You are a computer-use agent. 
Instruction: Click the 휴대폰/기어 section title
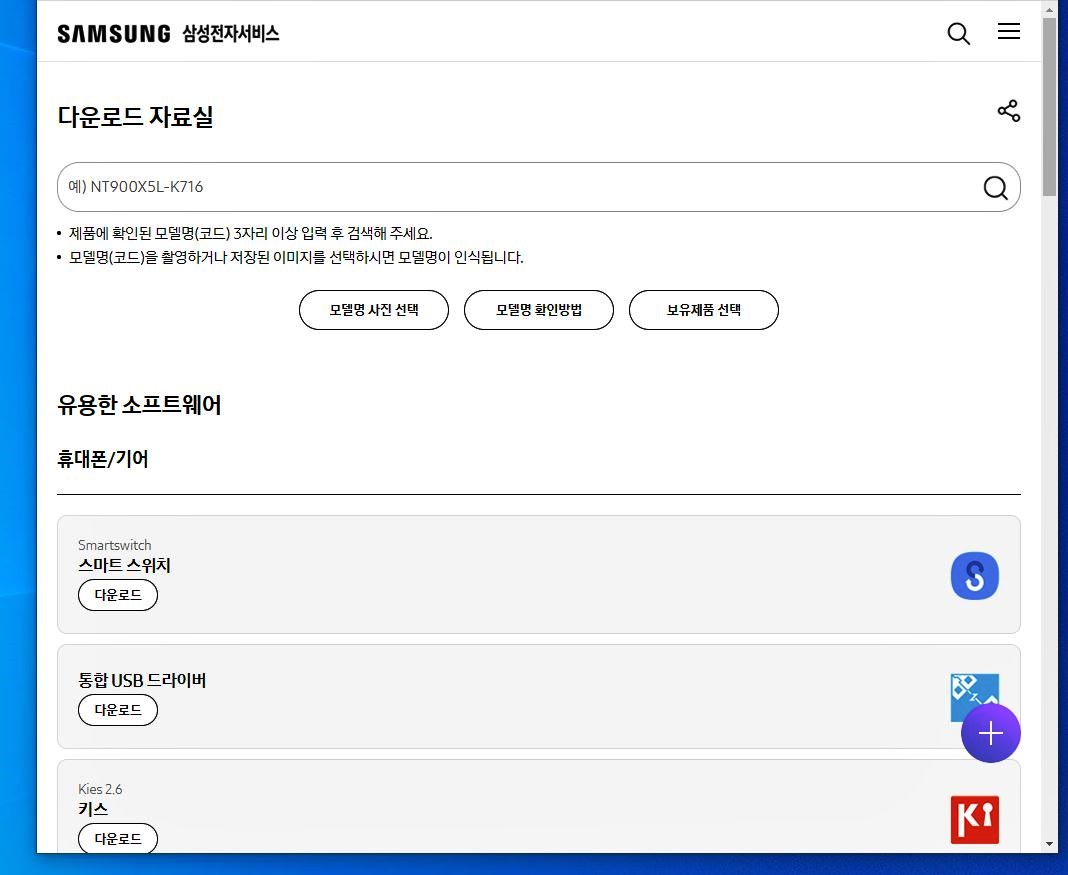[x=103, y=459]
